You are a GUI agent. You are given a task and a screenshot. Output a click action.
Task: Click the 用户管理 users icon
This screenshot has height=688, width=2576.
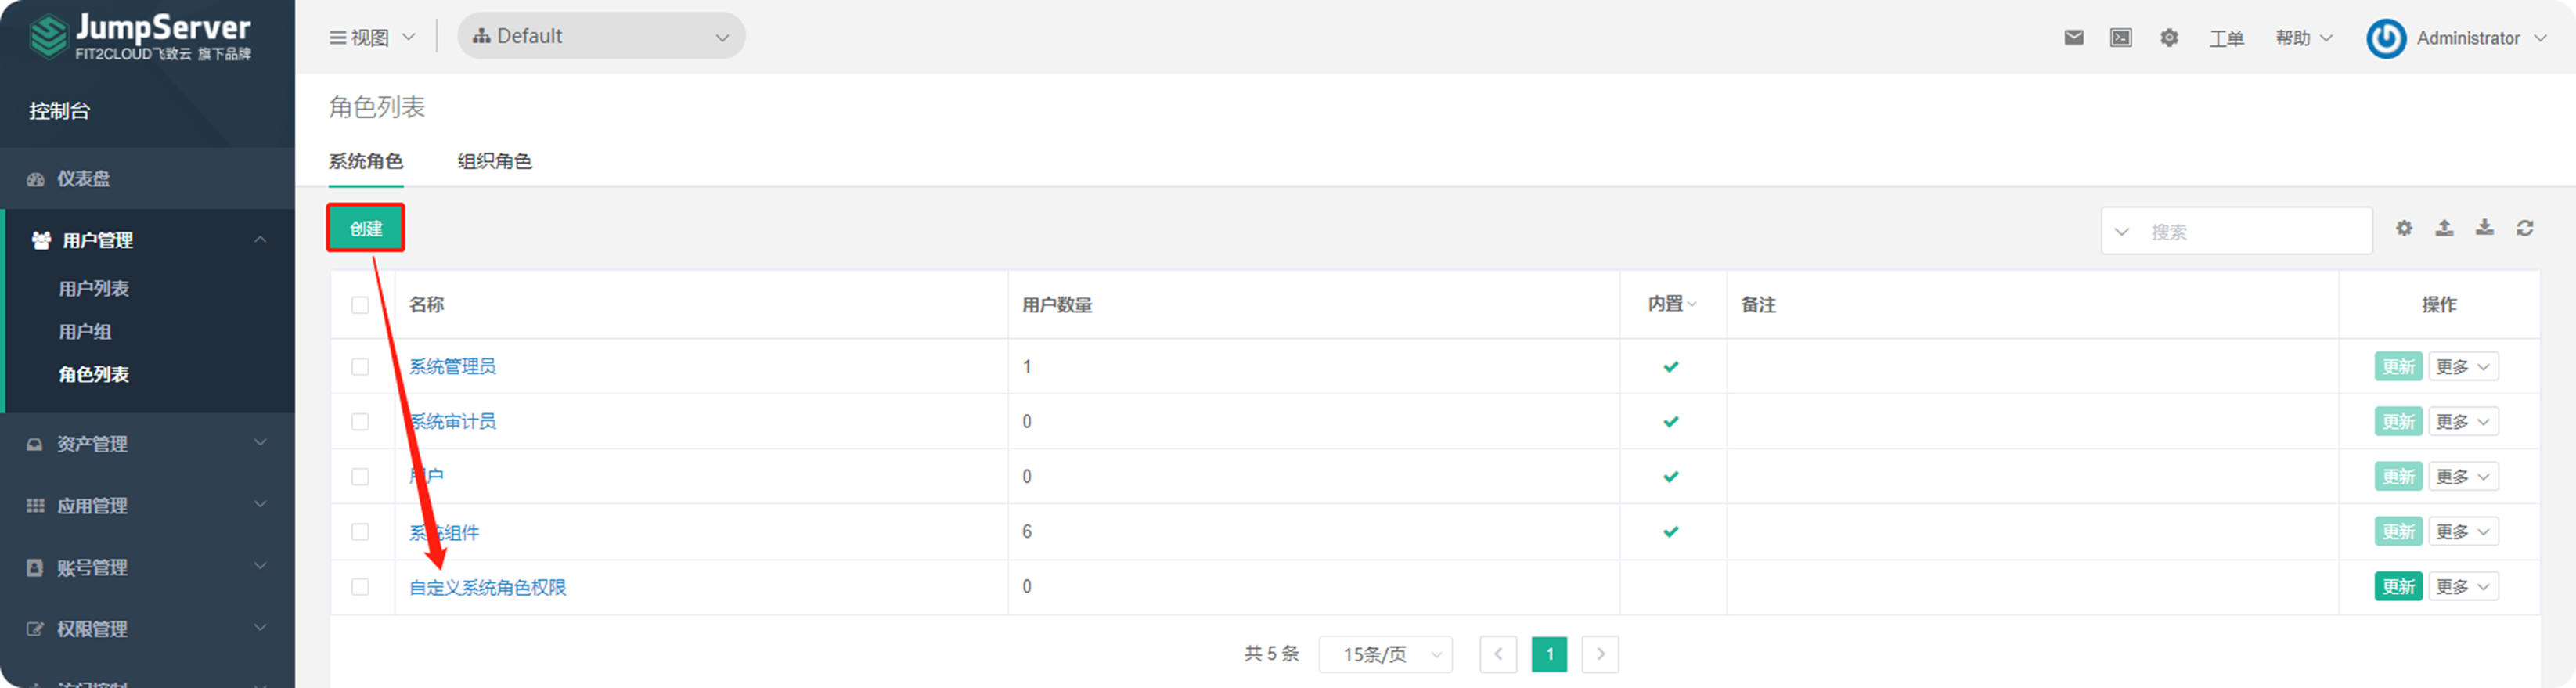coord(41,240)
